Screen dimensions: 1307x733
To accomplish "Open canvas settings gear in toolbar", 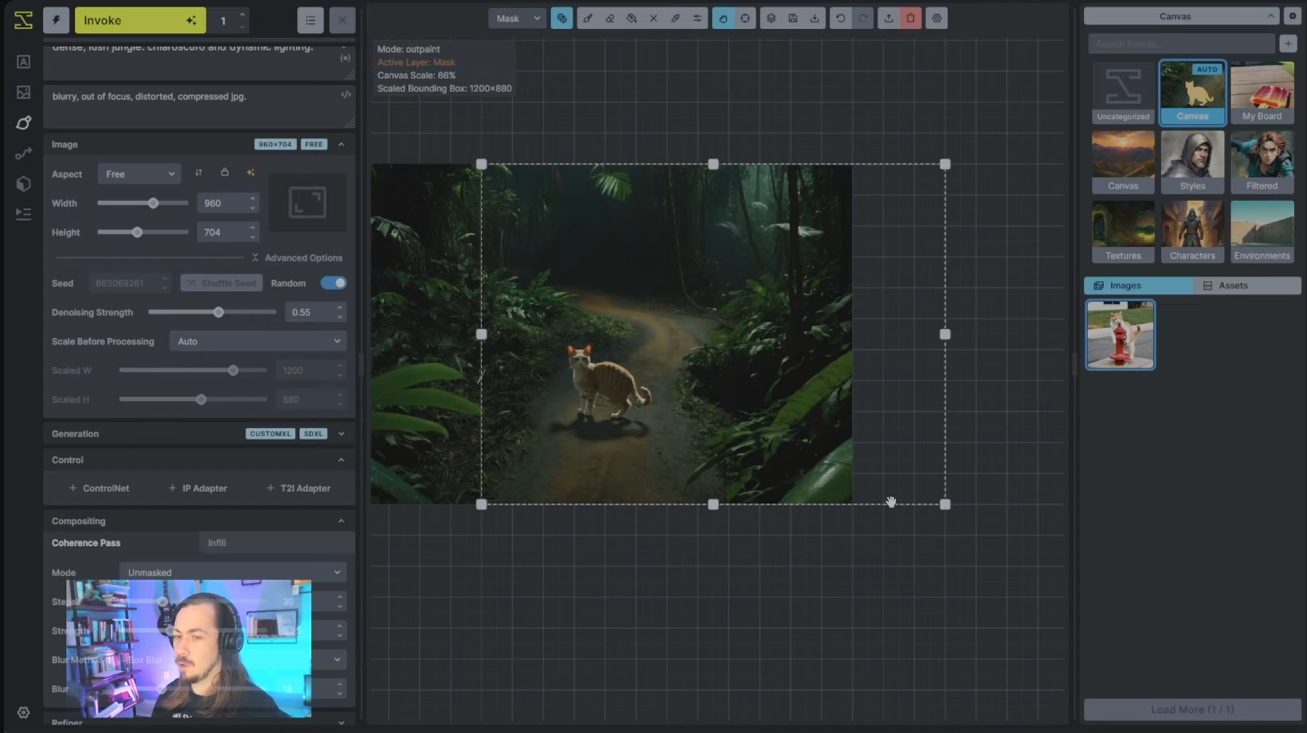I will click(936, 18).
